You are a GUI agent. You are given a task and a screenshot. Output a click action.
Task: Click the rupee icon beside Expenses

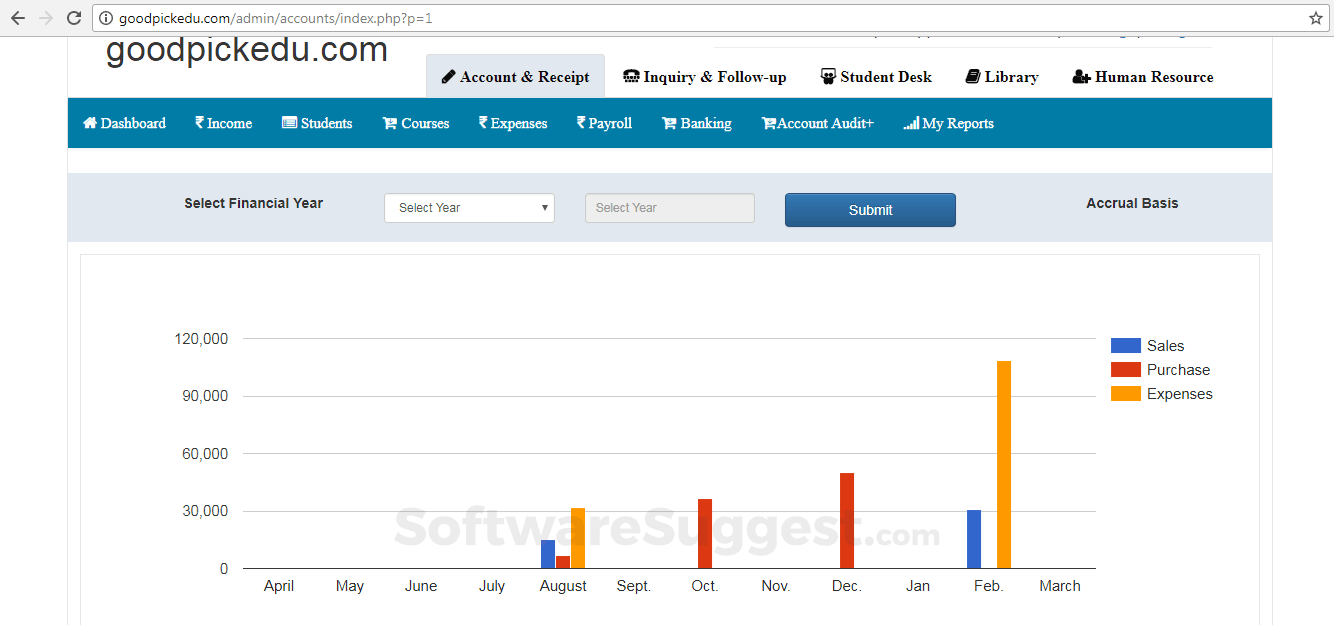(x=483, y=123)
